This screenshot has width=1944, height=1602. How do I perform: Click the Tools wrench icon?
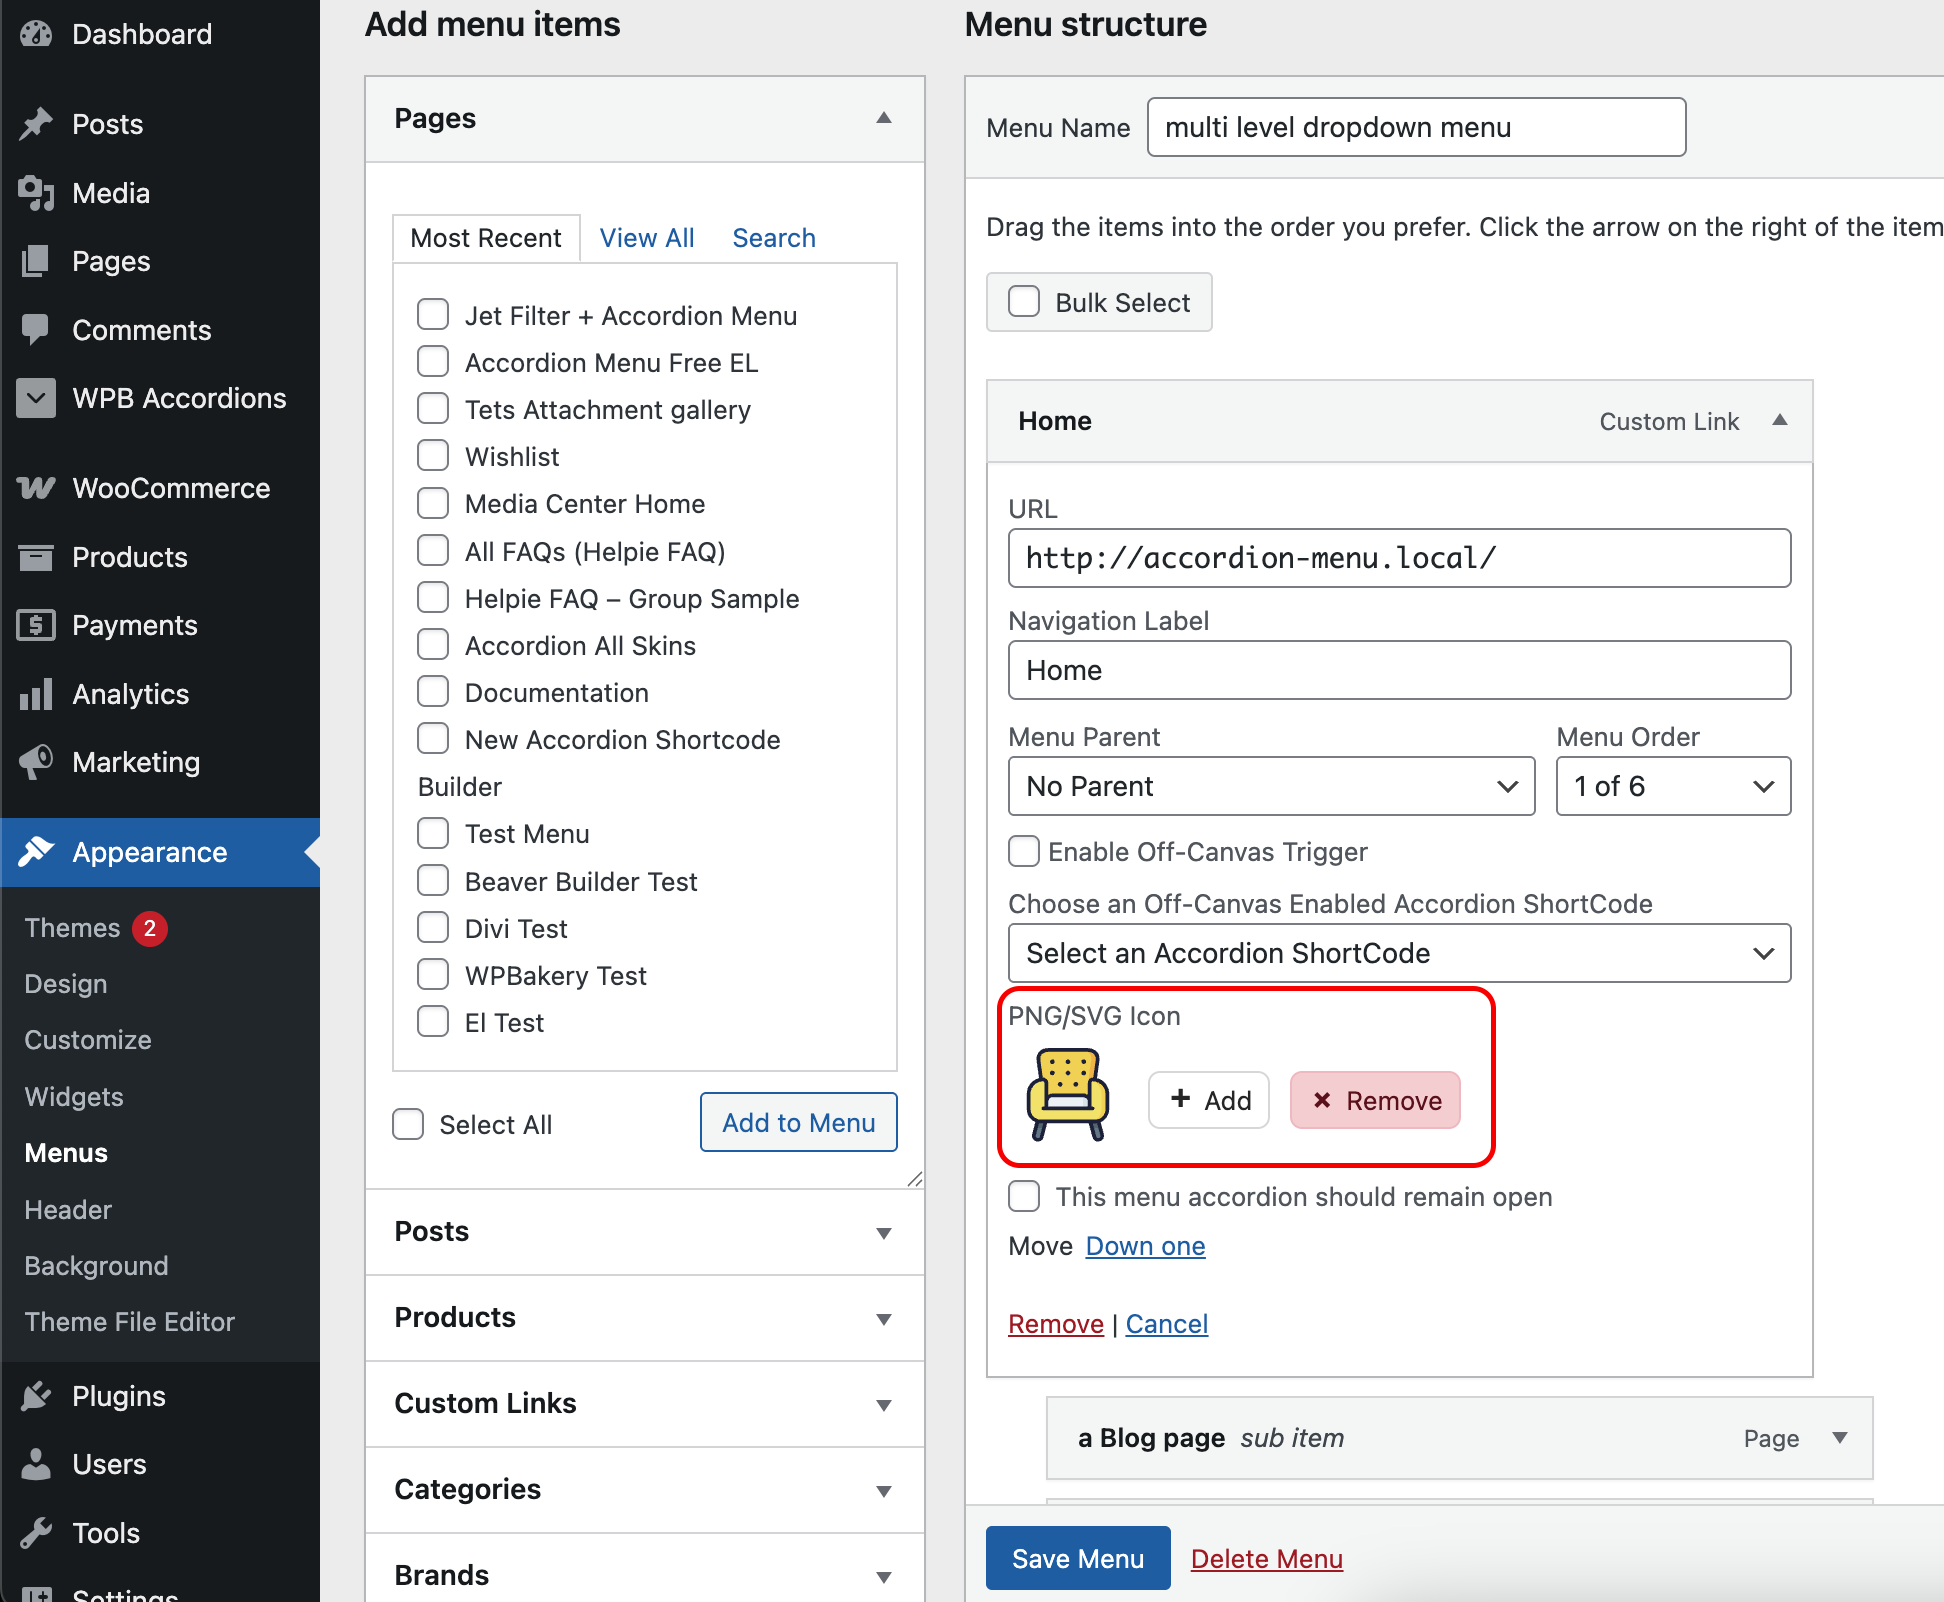pyautogui.click(x=36, y=1533)
